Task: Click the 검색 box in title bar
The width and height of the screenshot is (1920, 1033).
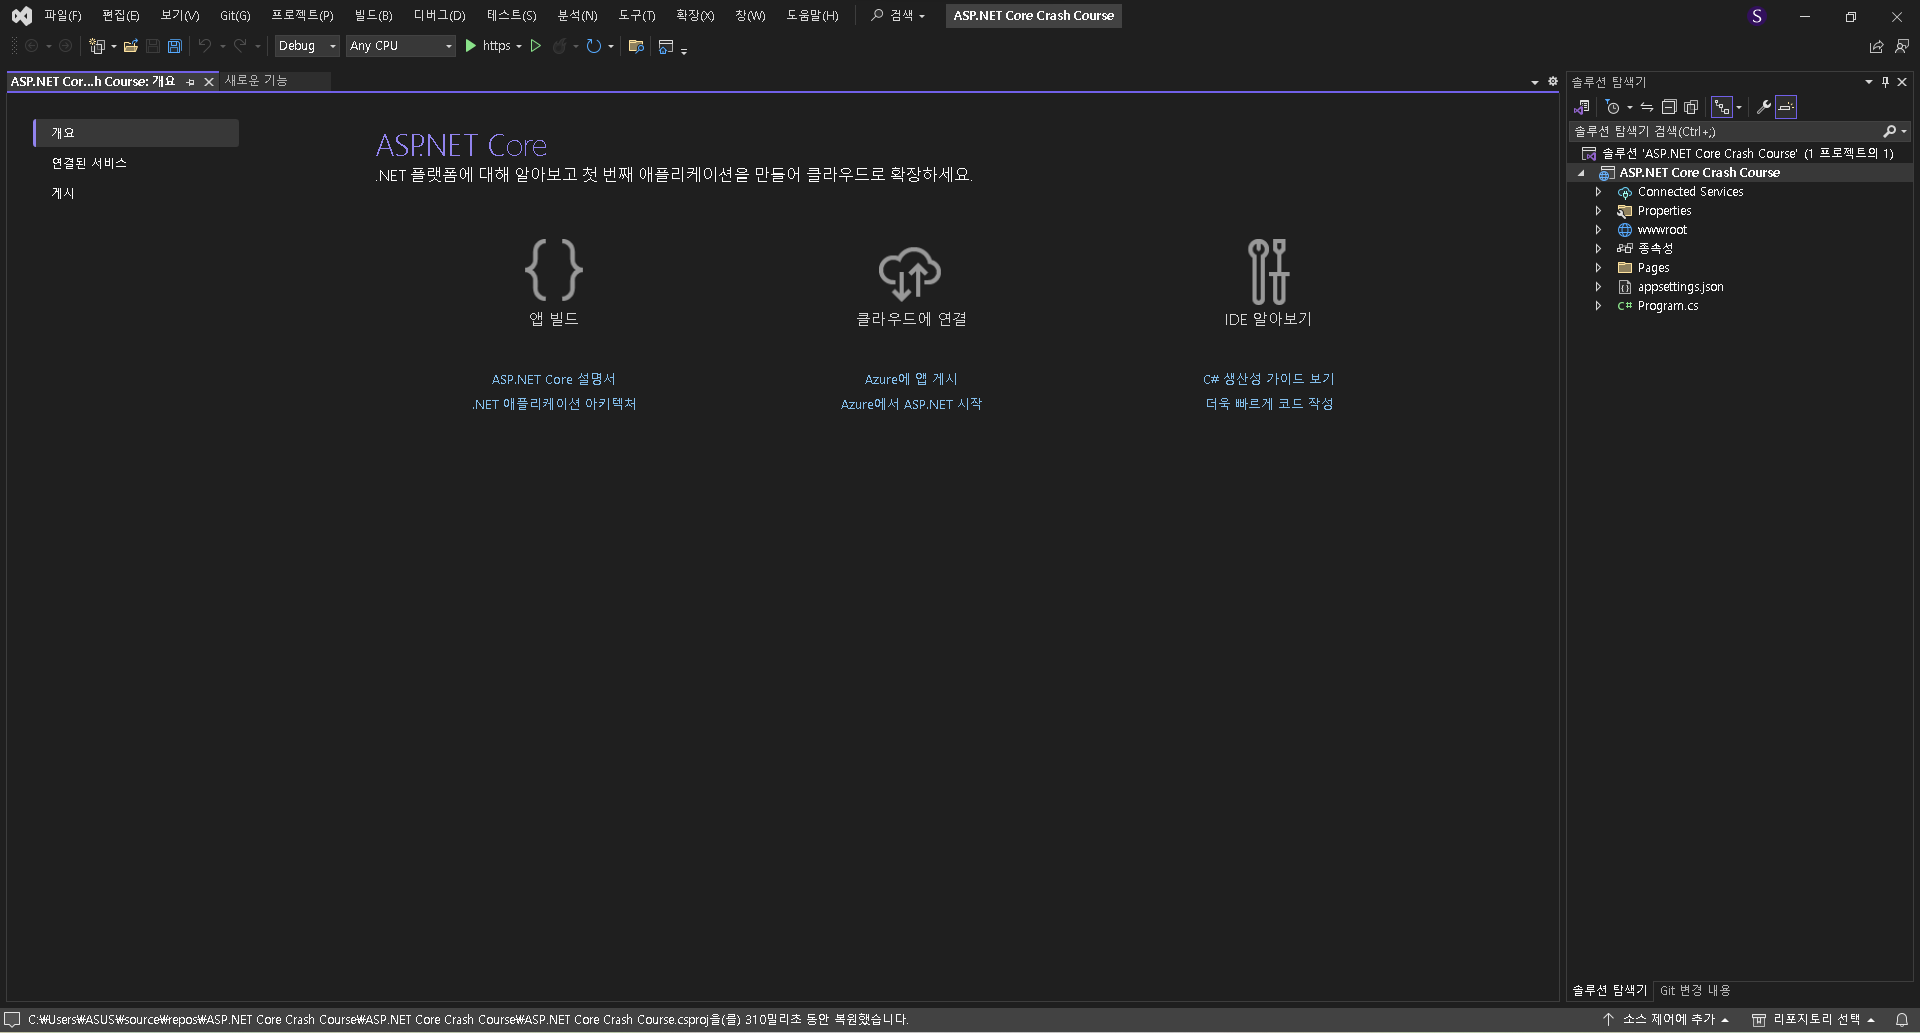Action: coord(899,16)
